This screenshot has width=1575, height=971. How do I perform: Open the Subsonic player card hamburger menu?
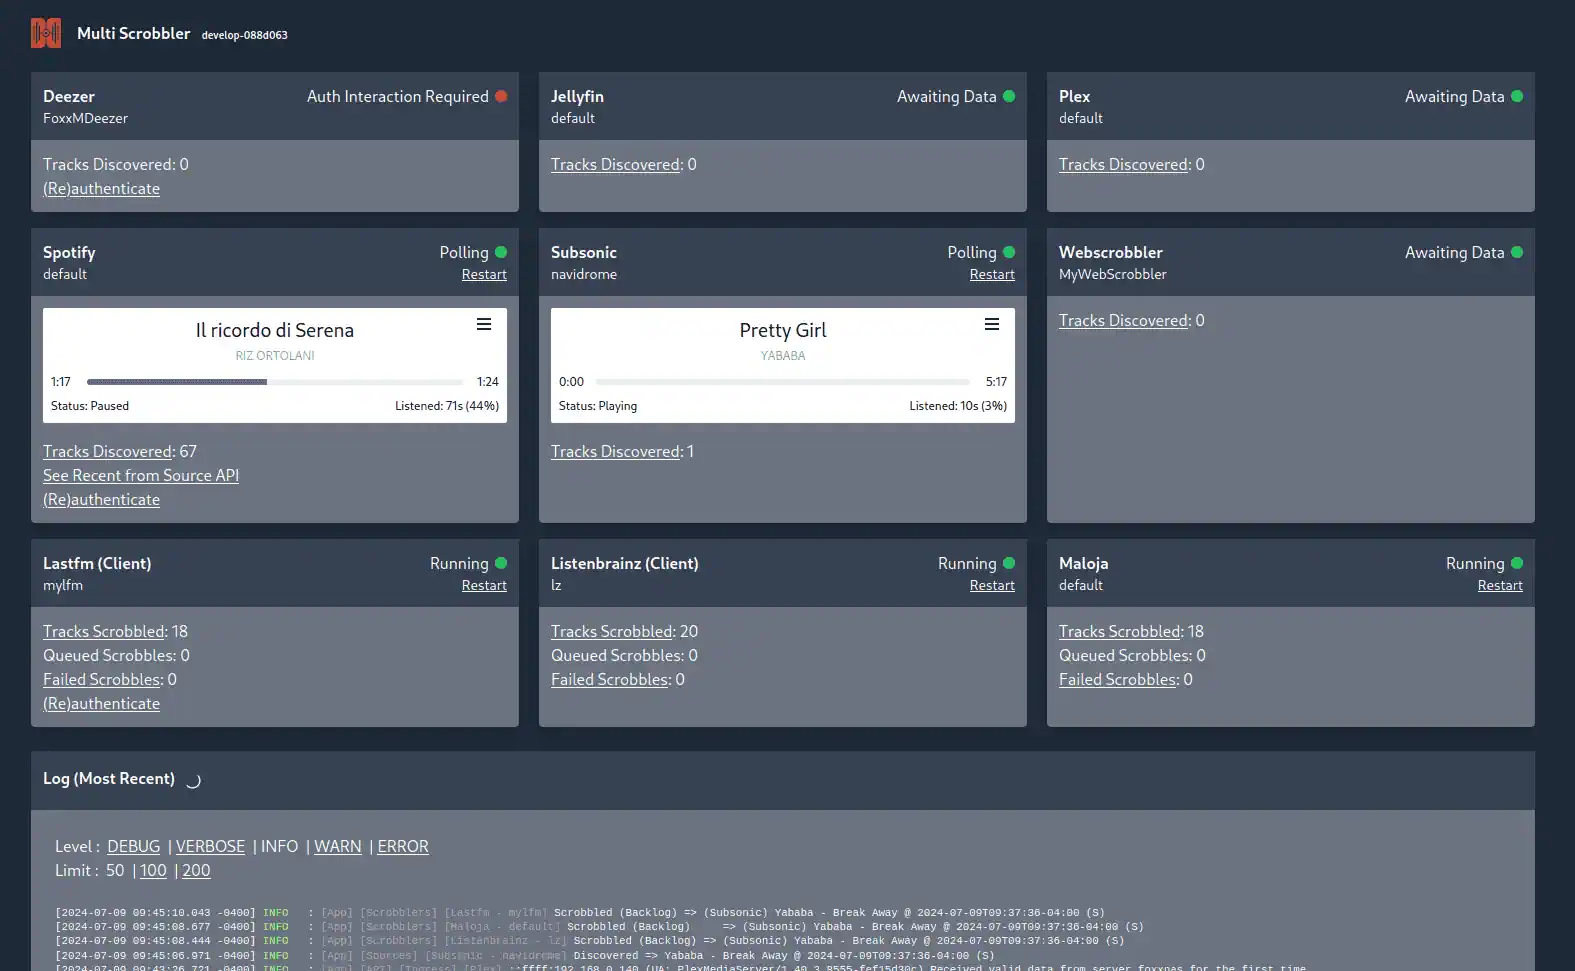[x=992, y=324]
